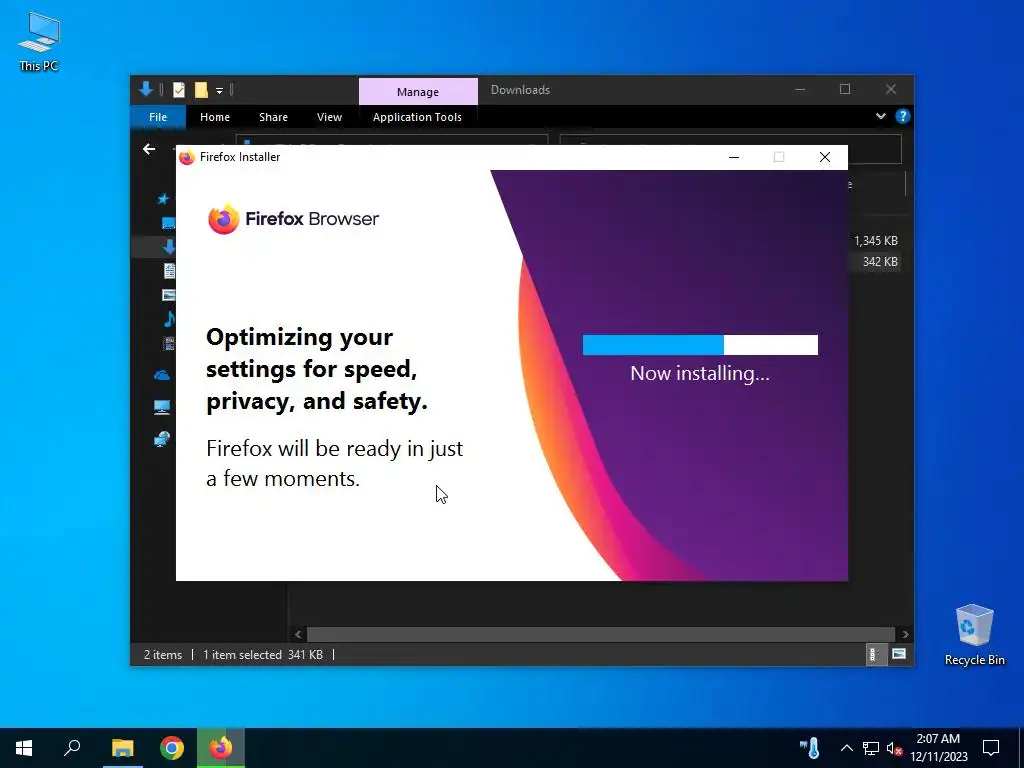Open File Explorer from the taskbar

coord(122,748)
